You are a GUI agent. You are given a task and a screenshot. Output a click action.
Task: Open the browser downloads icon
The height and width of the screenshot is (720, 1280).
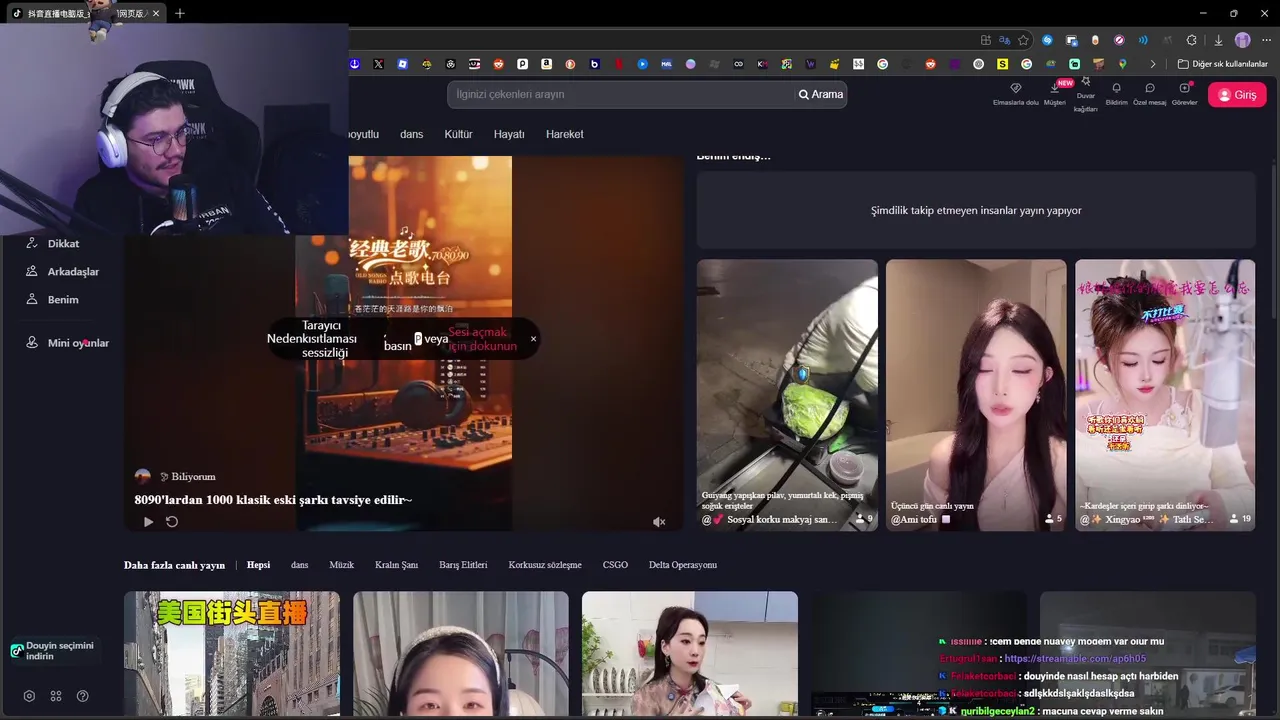pyautogui.click(x=1218, y=40)
